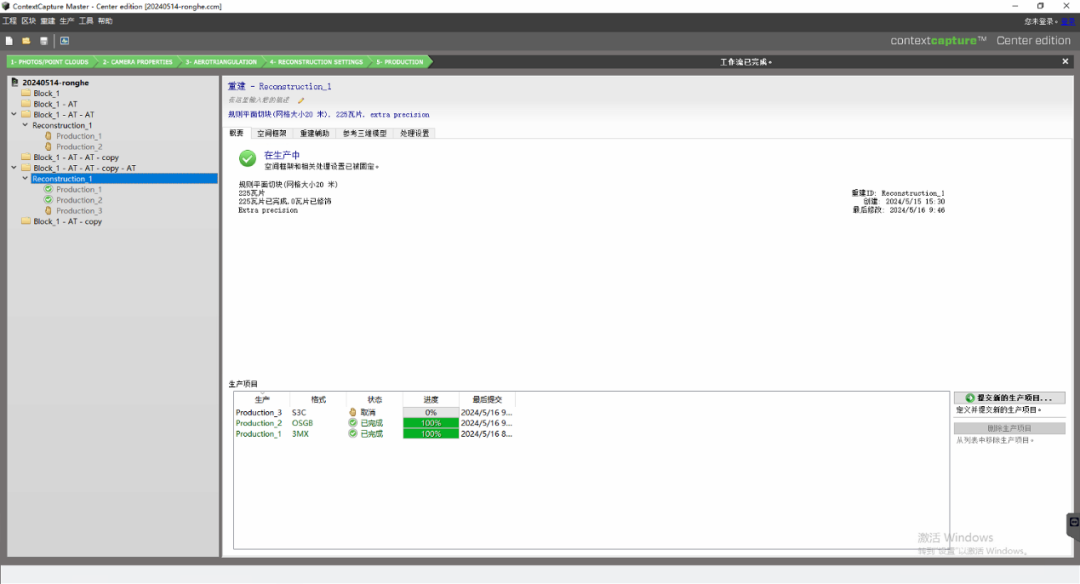Switch to the 参考三维模型 tab
Screen dimensions: 1080x584
pos(364,133)
